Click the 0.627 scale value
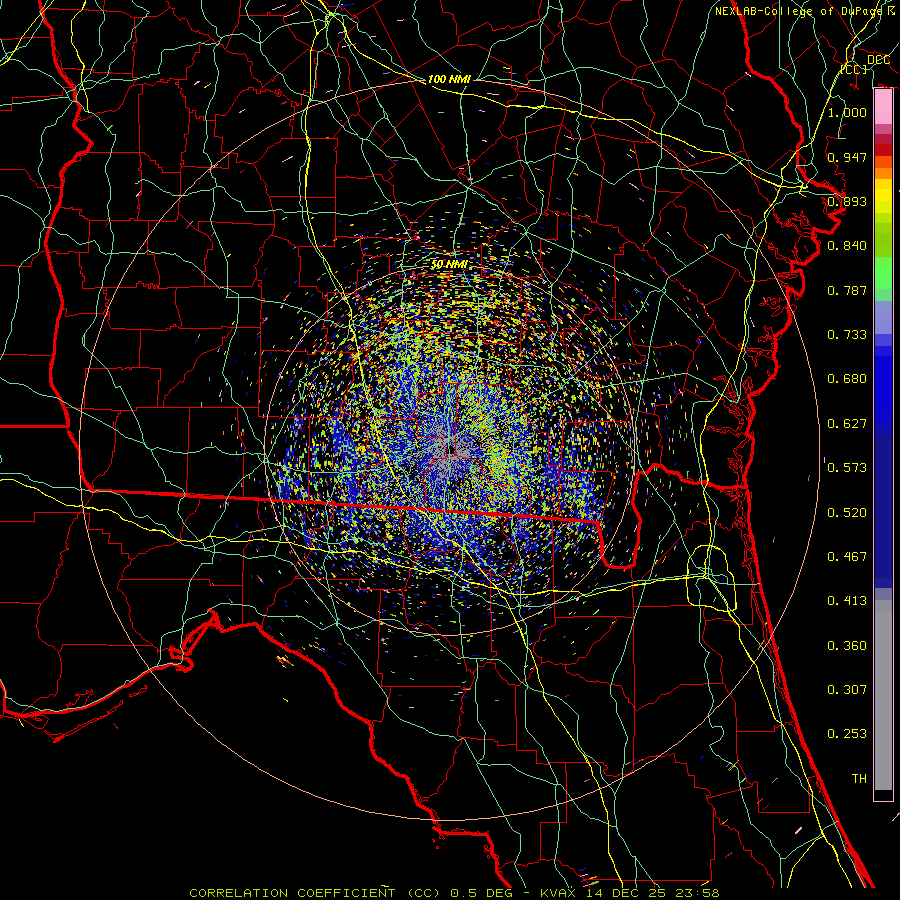Image resolution: width=900 pixels, height=900 pixels. coord(847,424)
